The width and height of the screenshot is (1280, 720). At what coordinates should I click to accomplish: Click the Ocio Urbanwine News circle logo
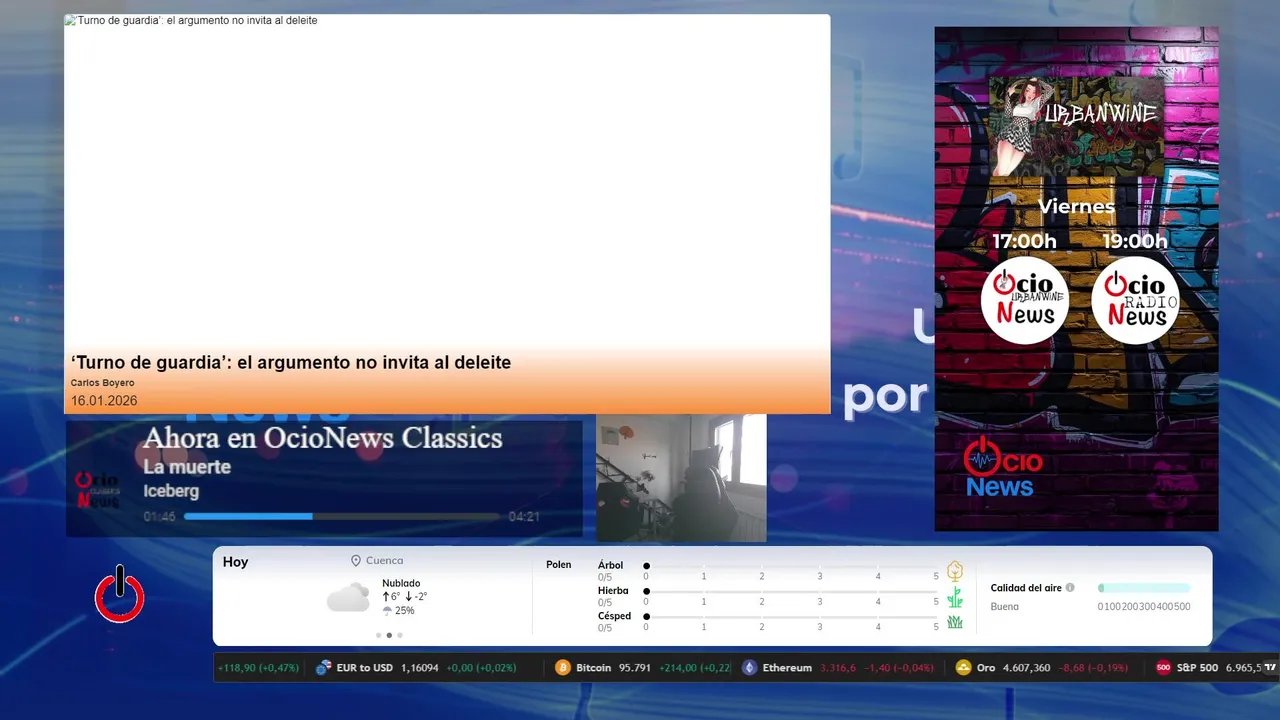click(1025, 300)
